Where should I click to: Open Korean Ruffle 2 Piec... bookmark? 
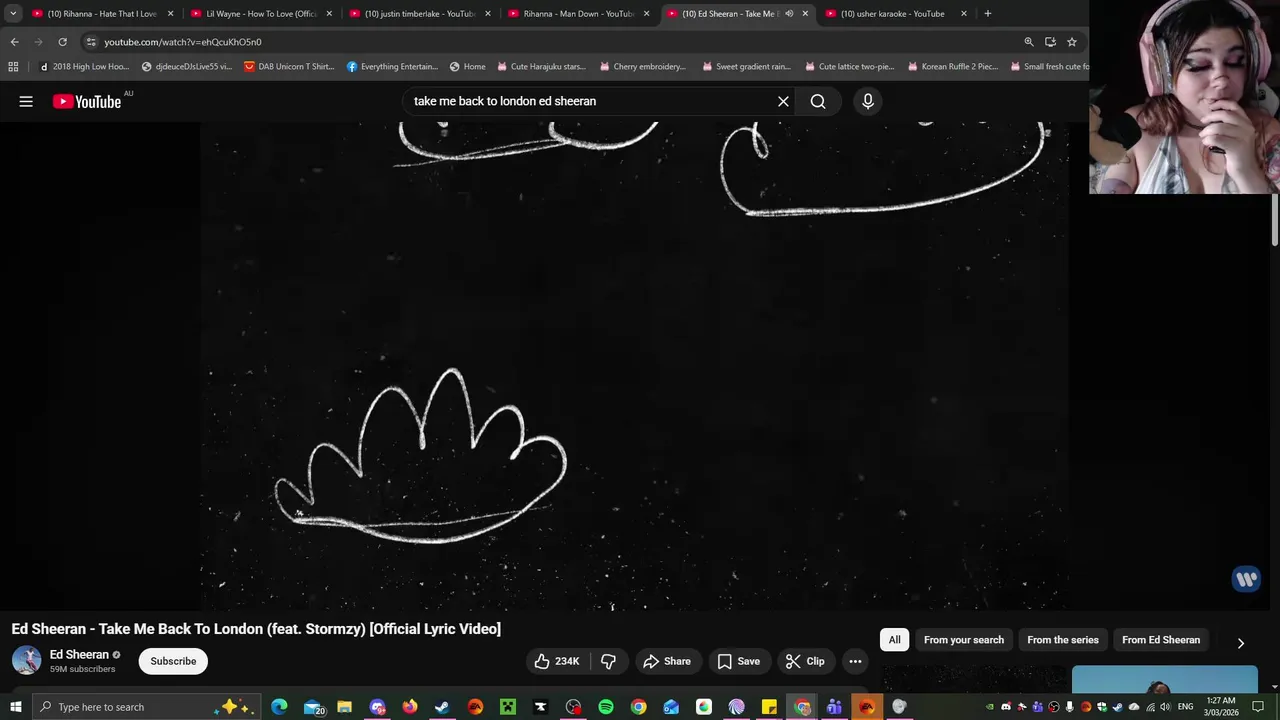coord(952,67)
